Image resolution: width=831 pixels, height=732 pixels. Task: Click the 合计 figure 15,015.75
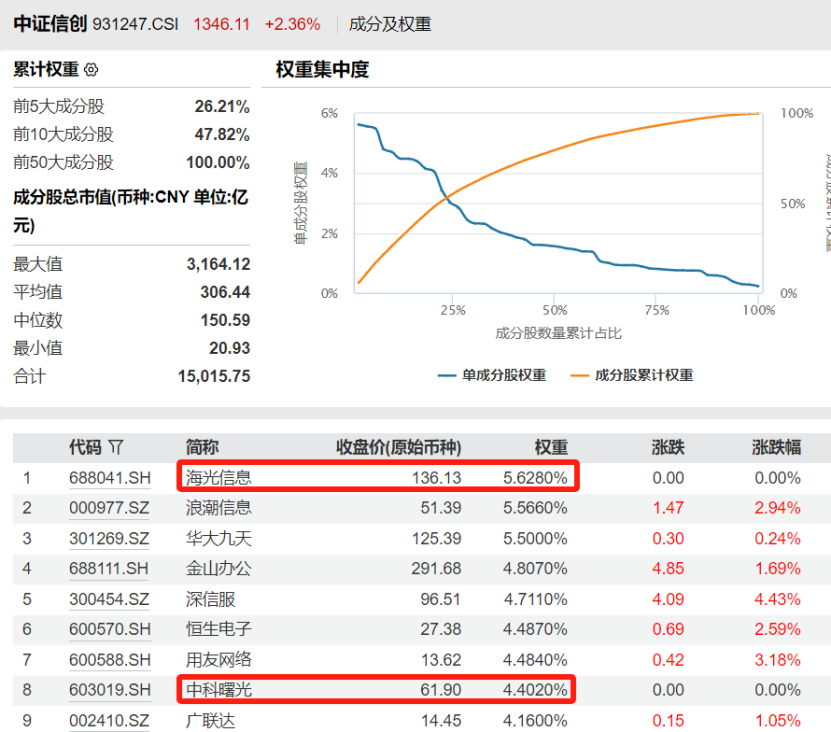pyautogui.click(x=214, y=376)
